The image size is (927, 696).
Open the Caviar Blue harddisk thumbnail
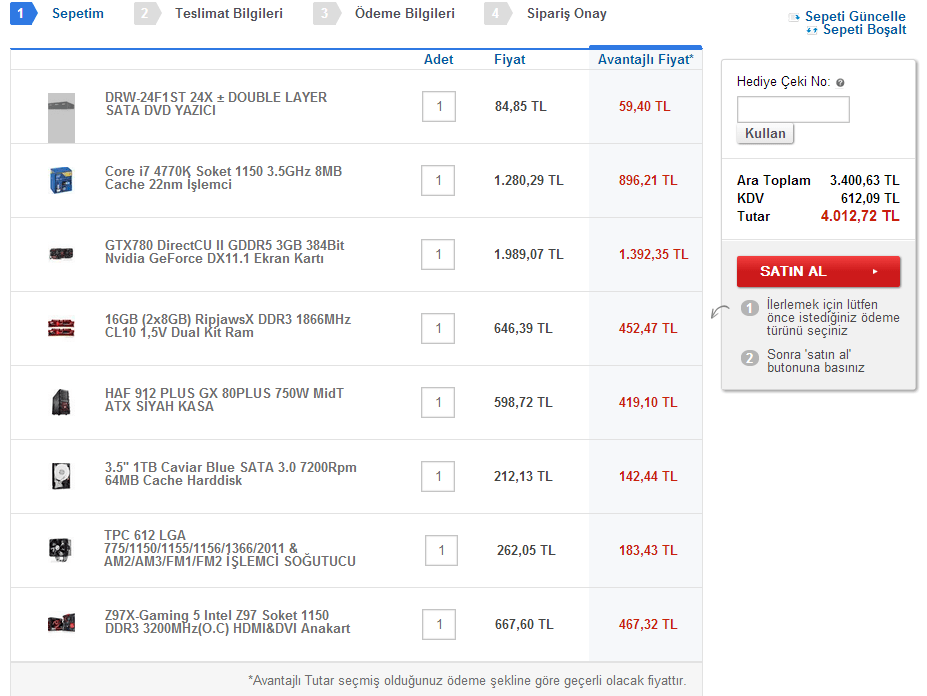[x=61, y=476]
